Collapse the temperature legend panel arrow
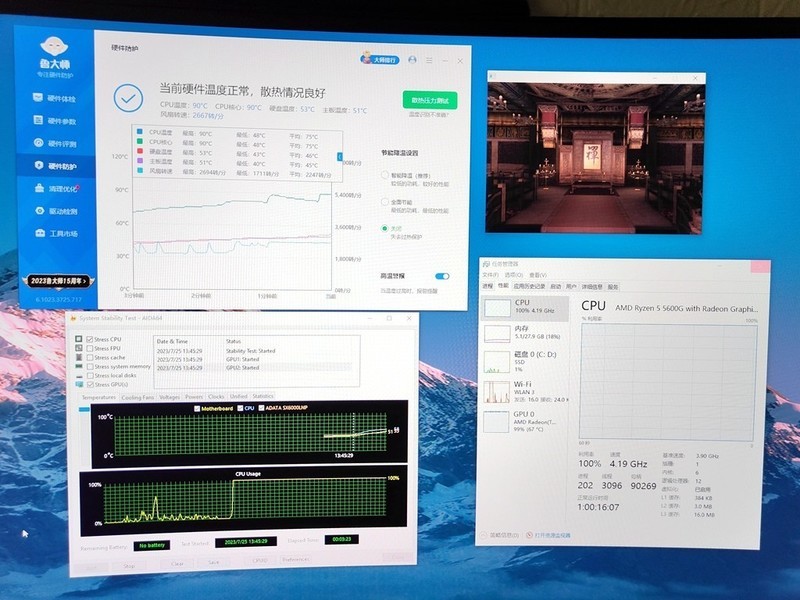This screenshot has height=600, width=800. point(340,157)
